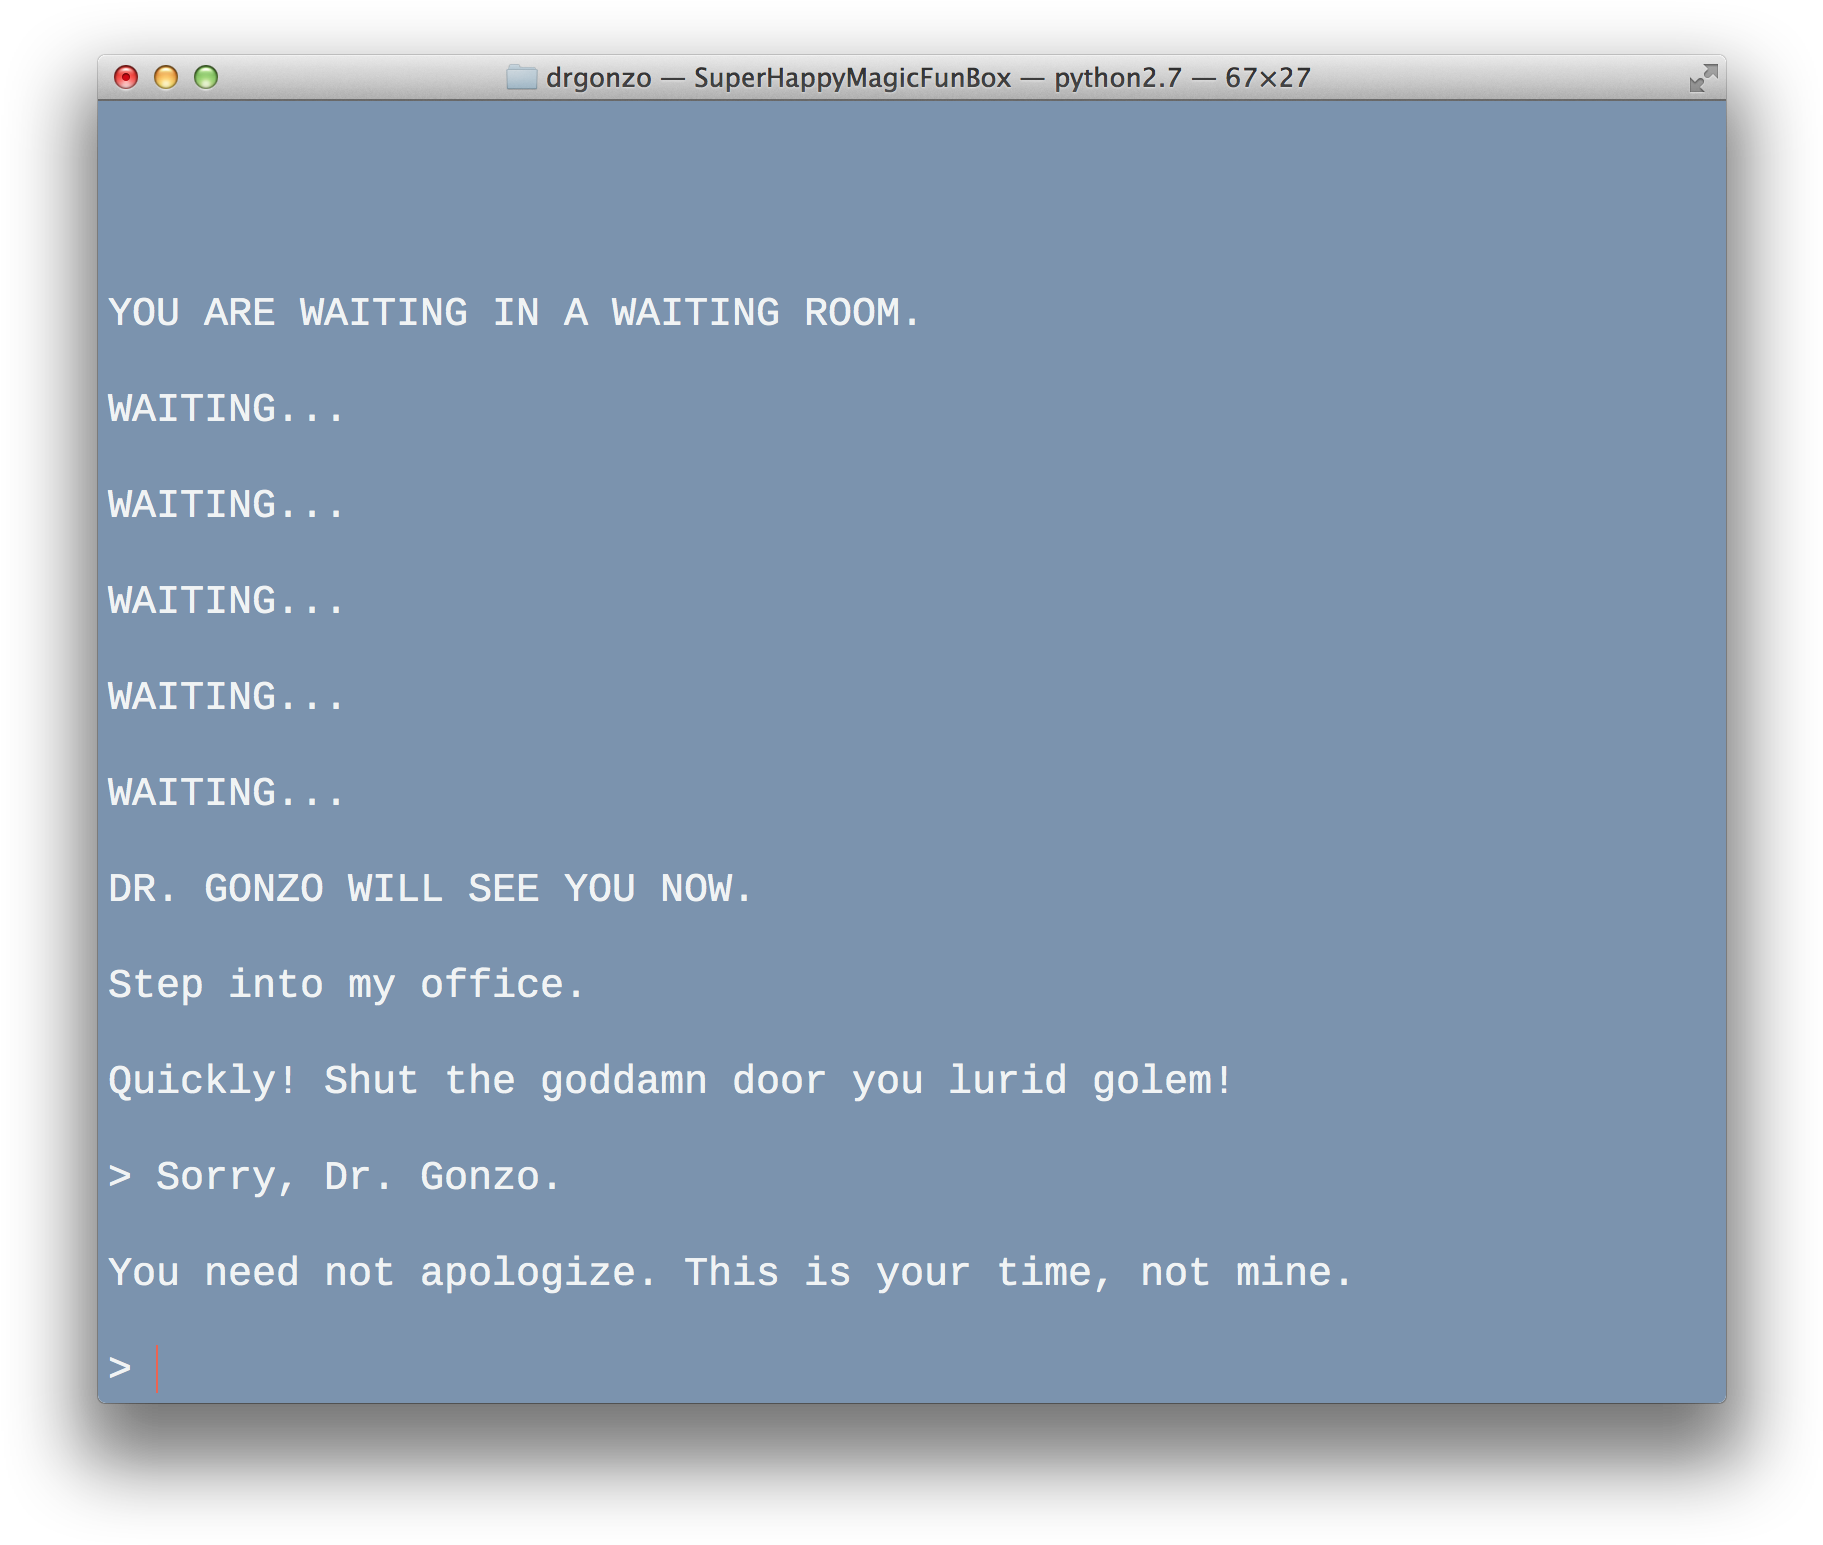Click the last prompt '>' symbol
Image resolution: width=1823 pixels, height=1545 pixels.
120,1368
